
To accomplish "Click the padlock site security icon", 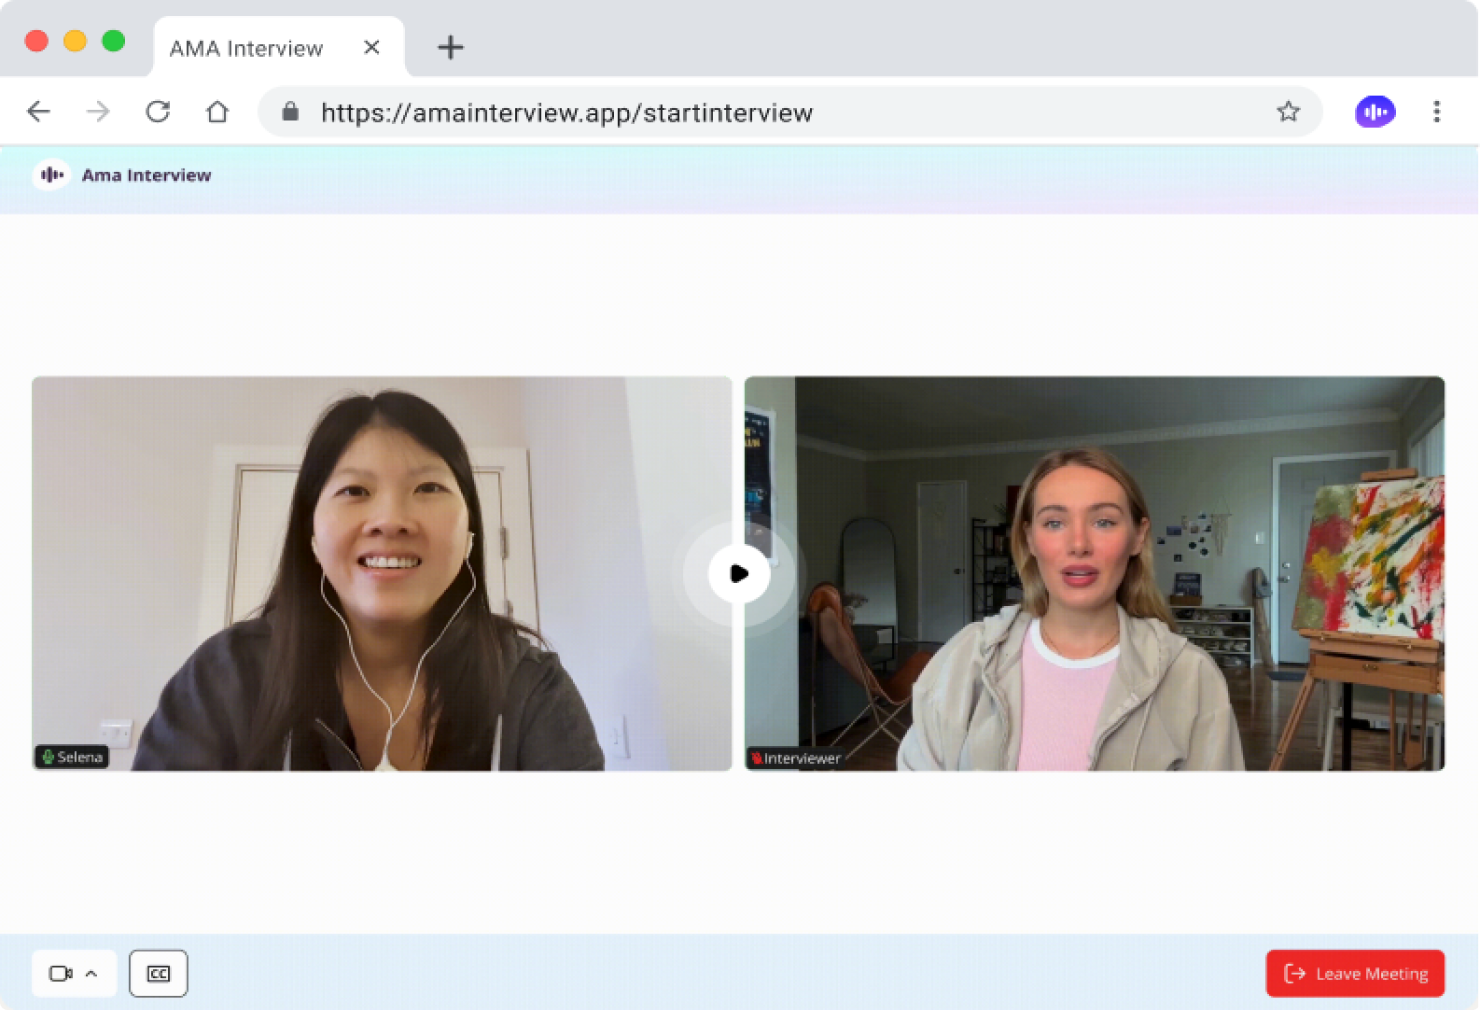I will click(290, 112).
